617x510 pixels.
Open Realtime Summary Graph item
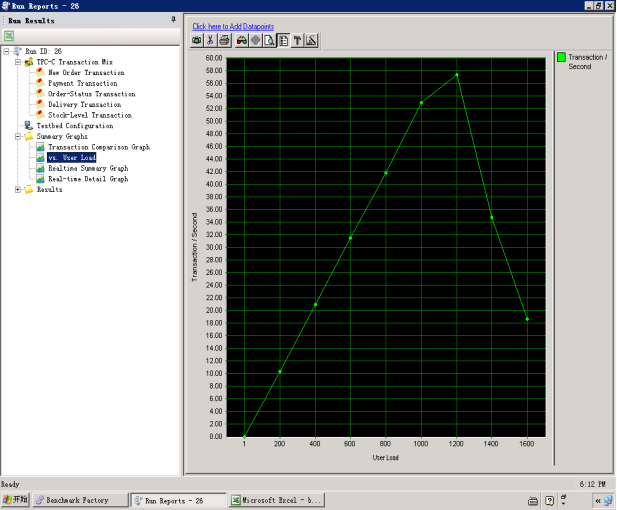point(88,168)
